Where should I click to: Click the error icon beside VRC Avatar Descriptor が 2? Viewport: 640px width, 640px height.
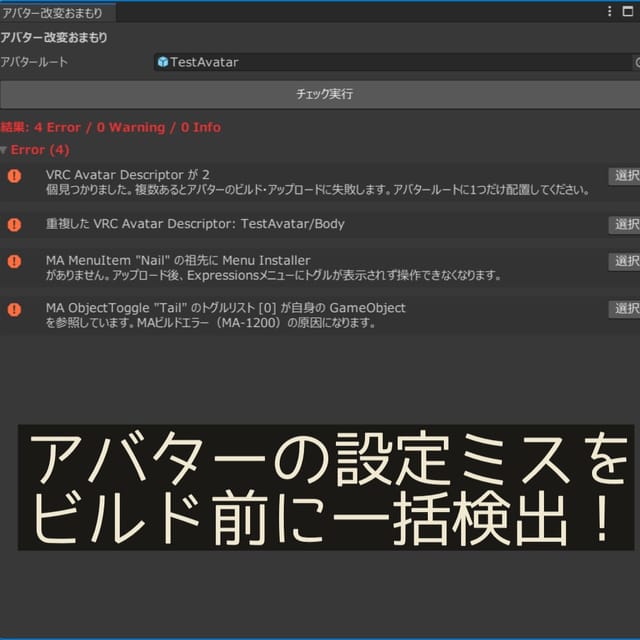point(14,176)
